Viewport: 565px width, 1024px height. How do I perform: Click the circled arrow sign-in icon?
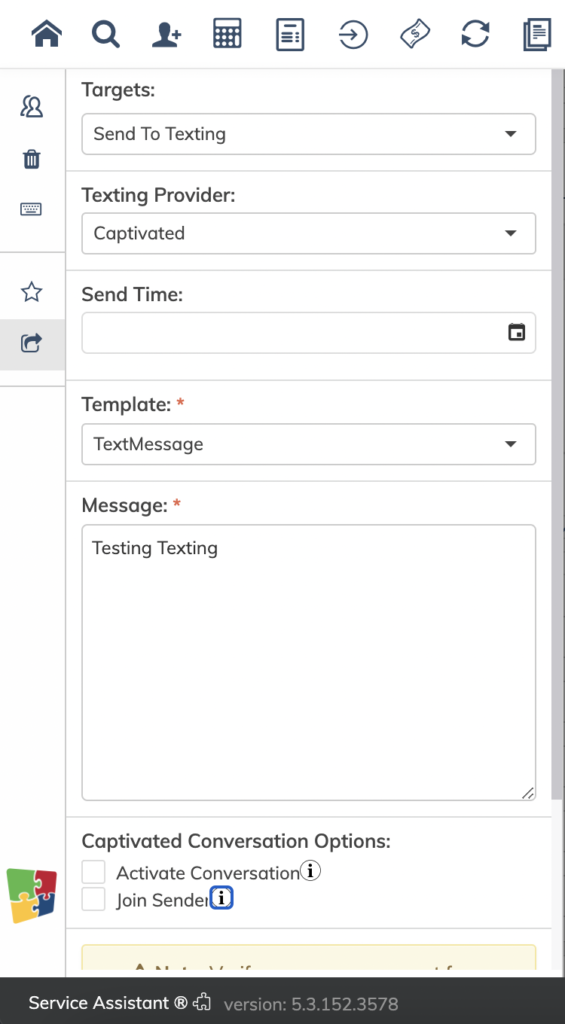[x=353, y=34]
